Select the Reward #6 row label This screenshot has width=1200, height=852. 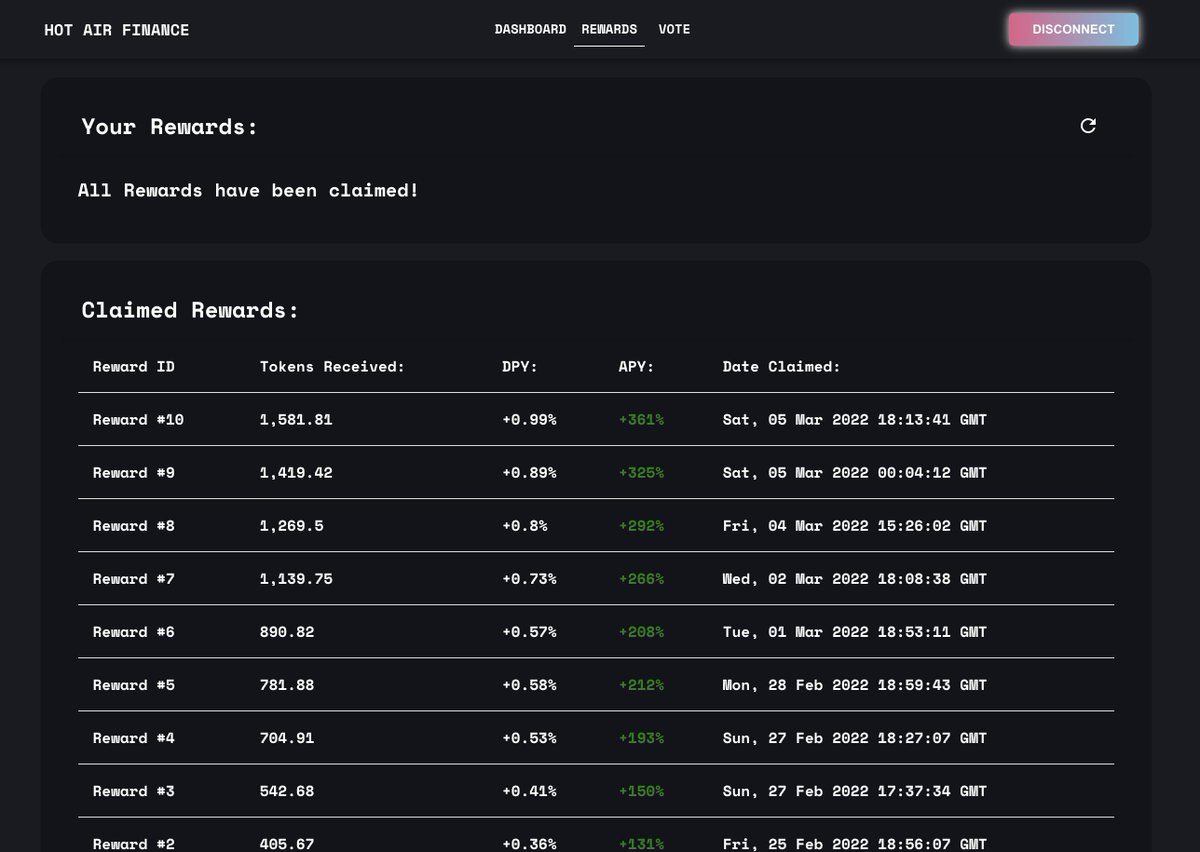tap(134, 632)
